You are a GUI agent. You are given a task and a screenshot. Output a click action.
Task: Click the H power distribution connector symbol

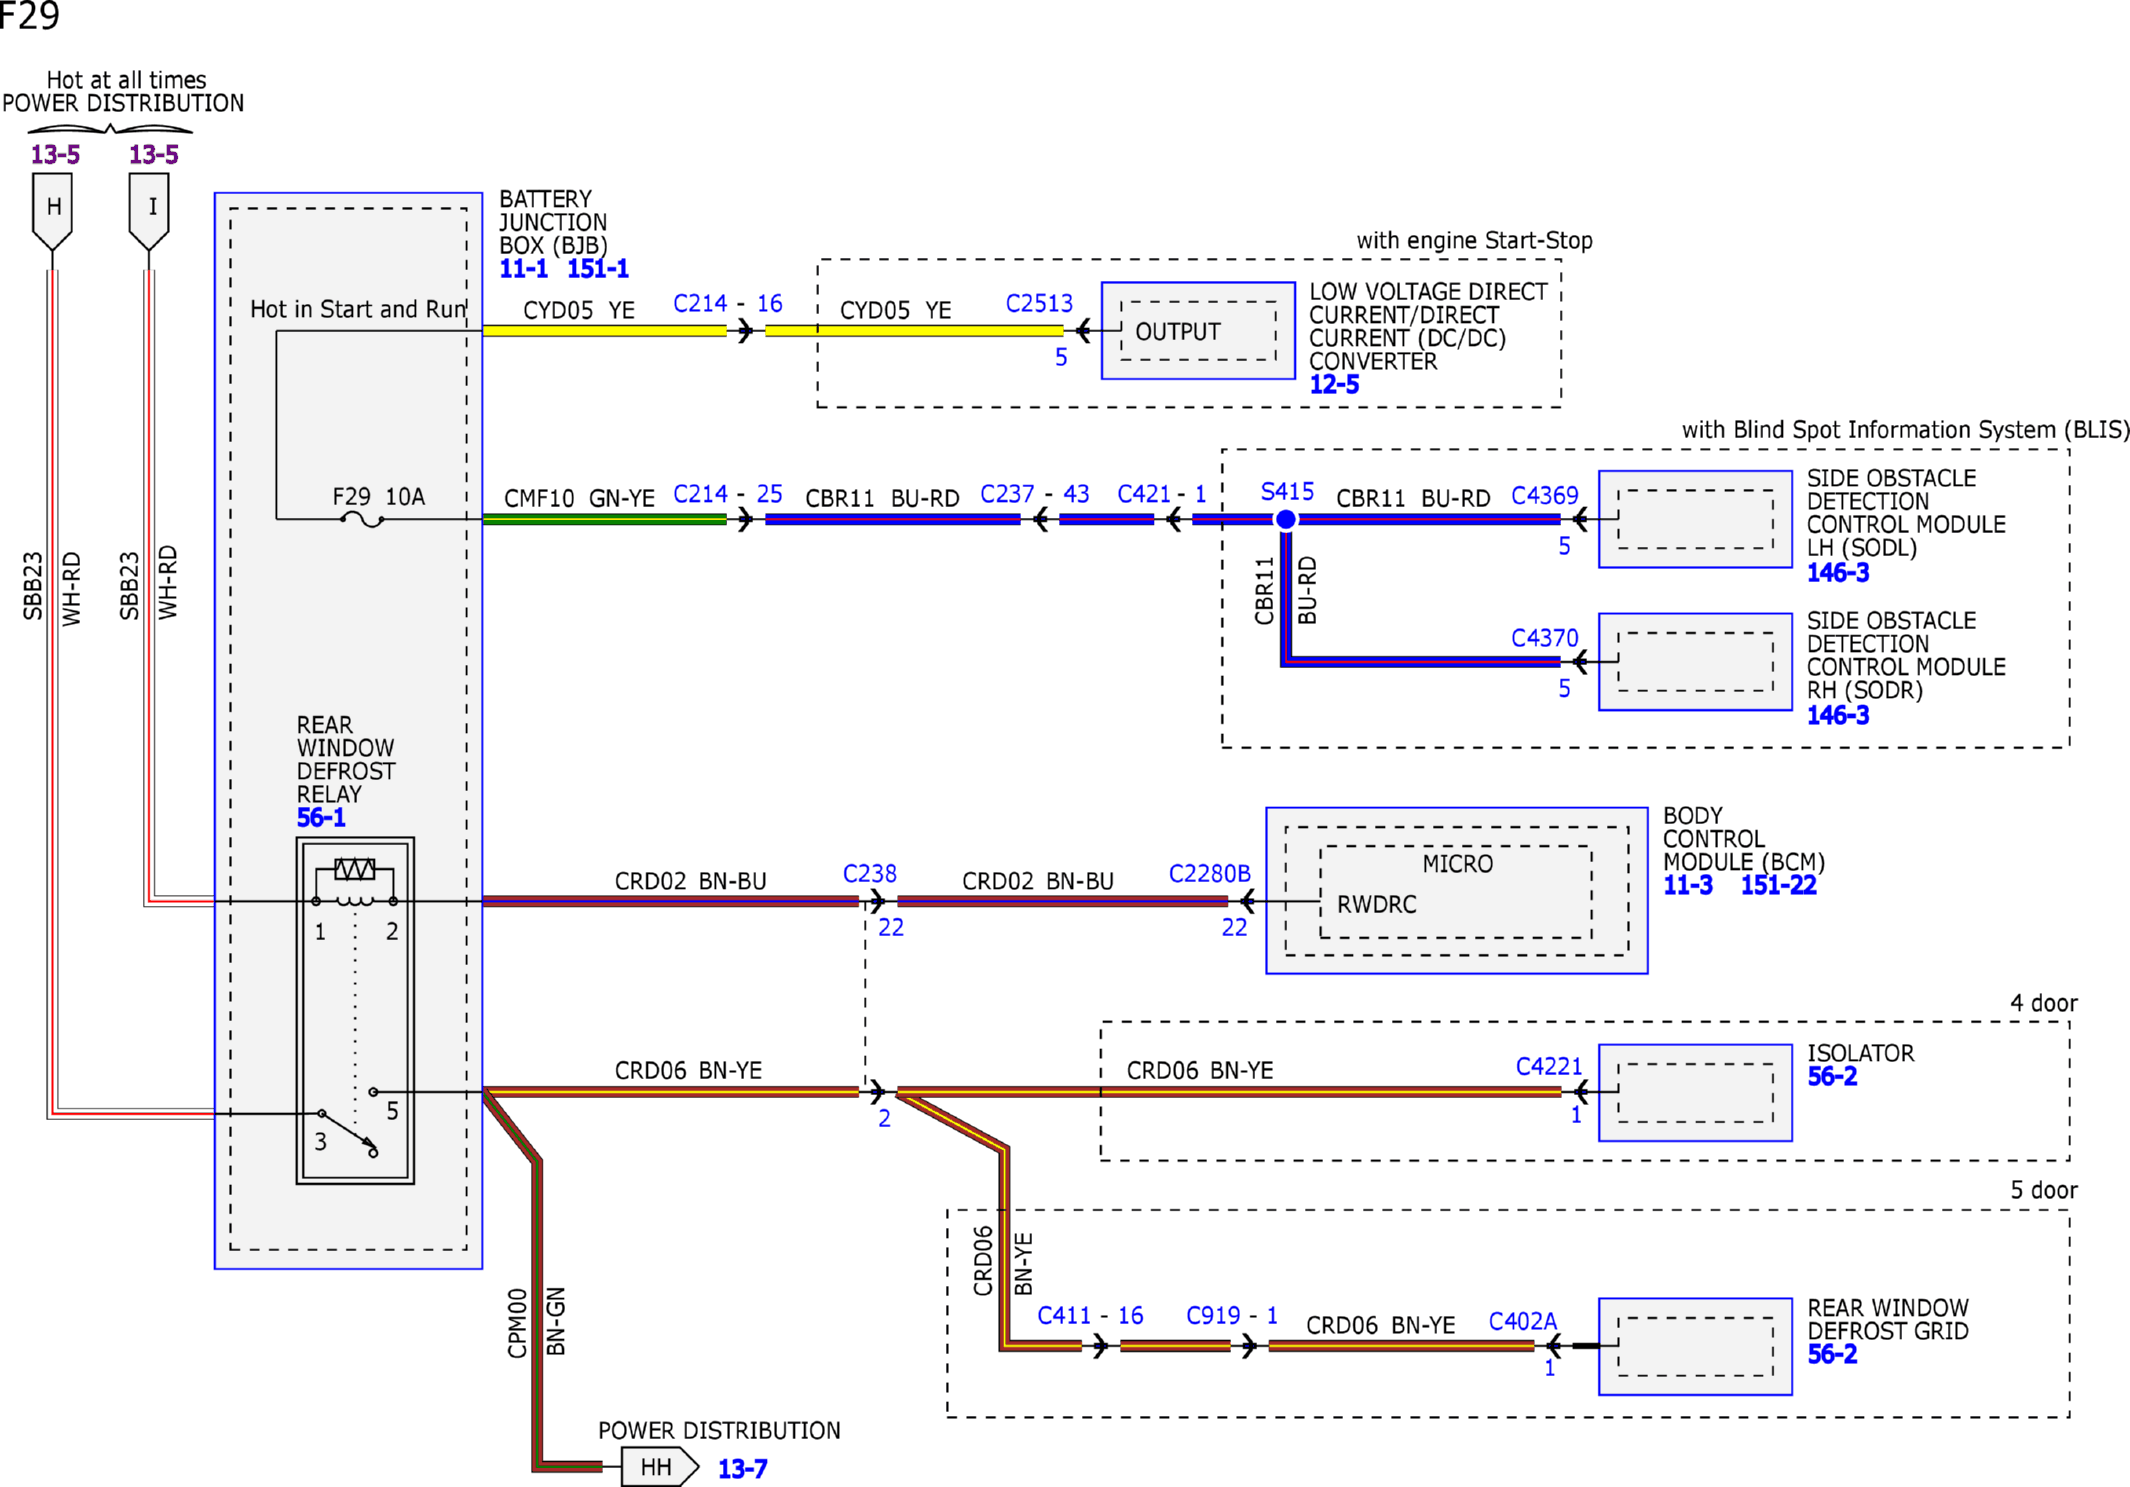coord(52,211)
